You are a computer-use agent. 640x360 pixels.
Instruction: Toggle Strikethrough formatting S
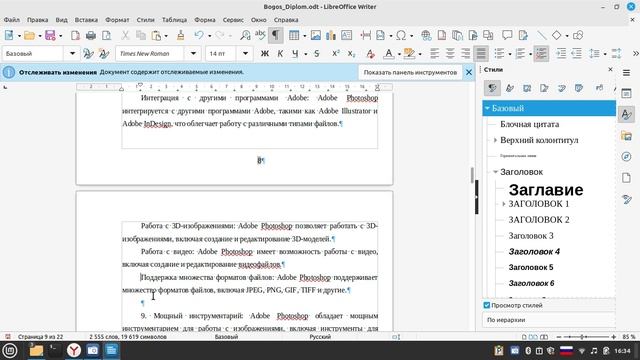(x=317, y=53)
